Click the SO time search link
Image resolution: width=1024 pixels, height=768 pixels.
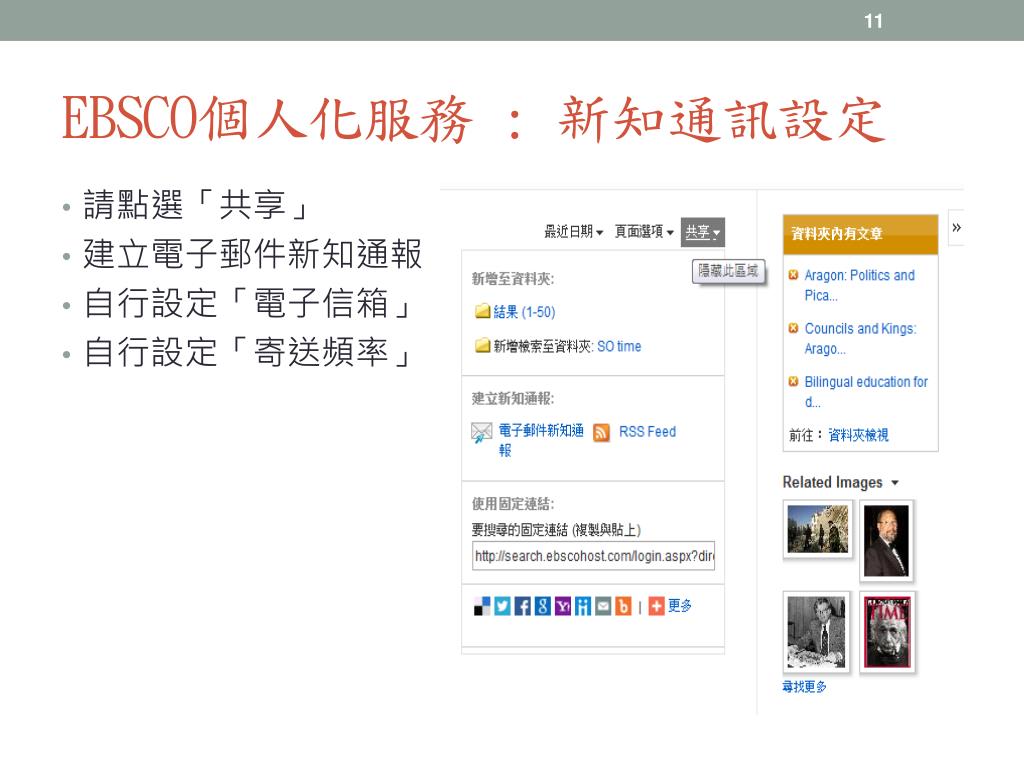(619, 346)
